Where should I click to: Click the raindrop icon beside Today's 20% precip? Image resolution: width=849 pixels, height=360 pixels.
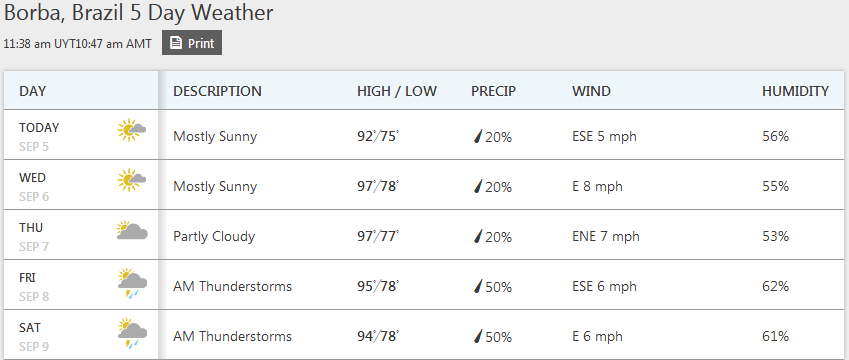point(478,136)
